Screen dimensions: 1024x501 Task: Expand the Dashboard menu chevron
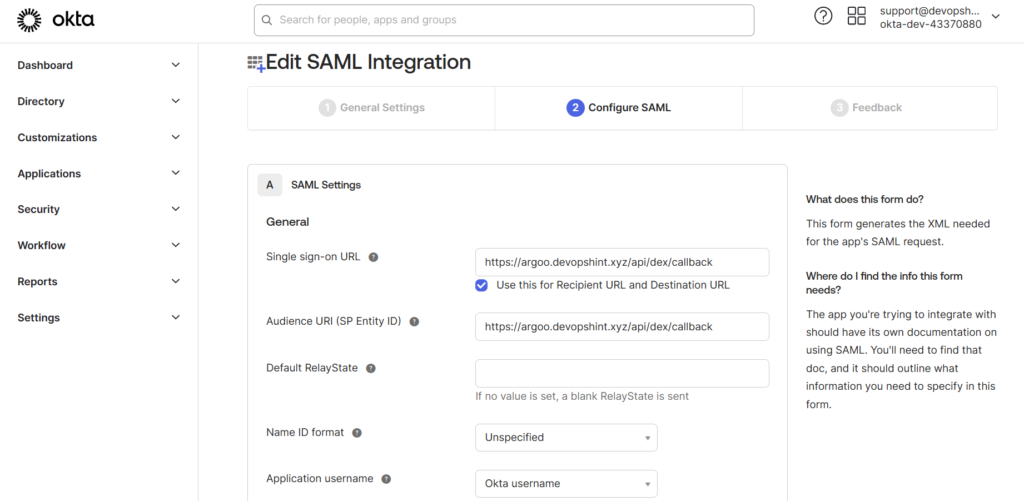pyautogui.click(x=175, y=65)
